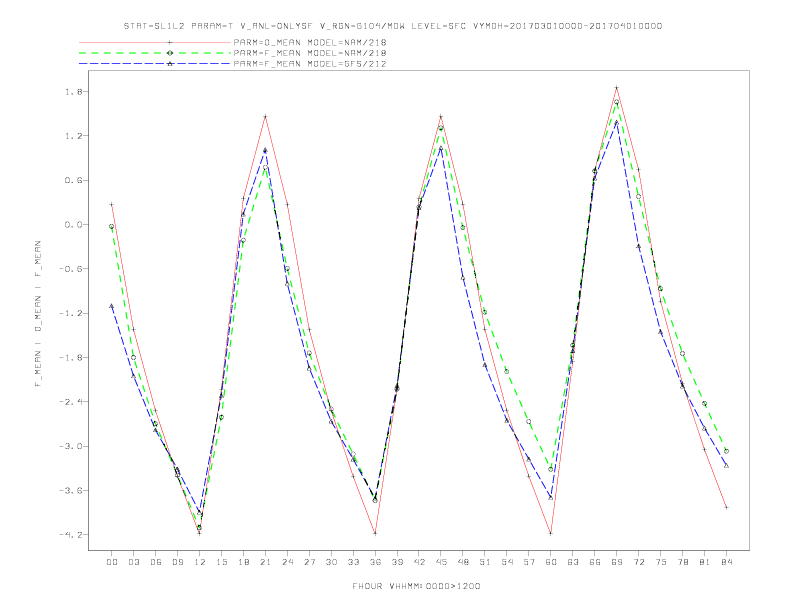Click the blue dashed line sample in legend

[155, 64]
